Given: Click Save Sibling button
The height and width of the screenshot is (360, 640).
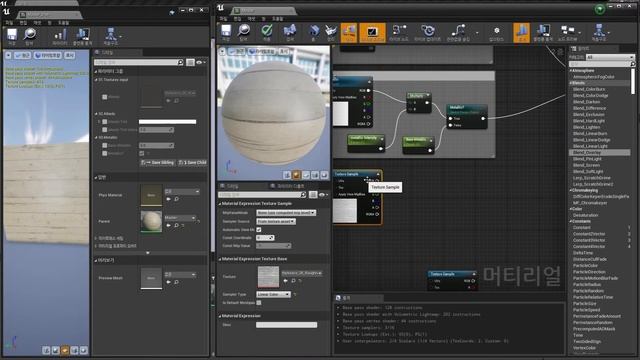Looking at the screenshot, I should click(x=158, y=162).
